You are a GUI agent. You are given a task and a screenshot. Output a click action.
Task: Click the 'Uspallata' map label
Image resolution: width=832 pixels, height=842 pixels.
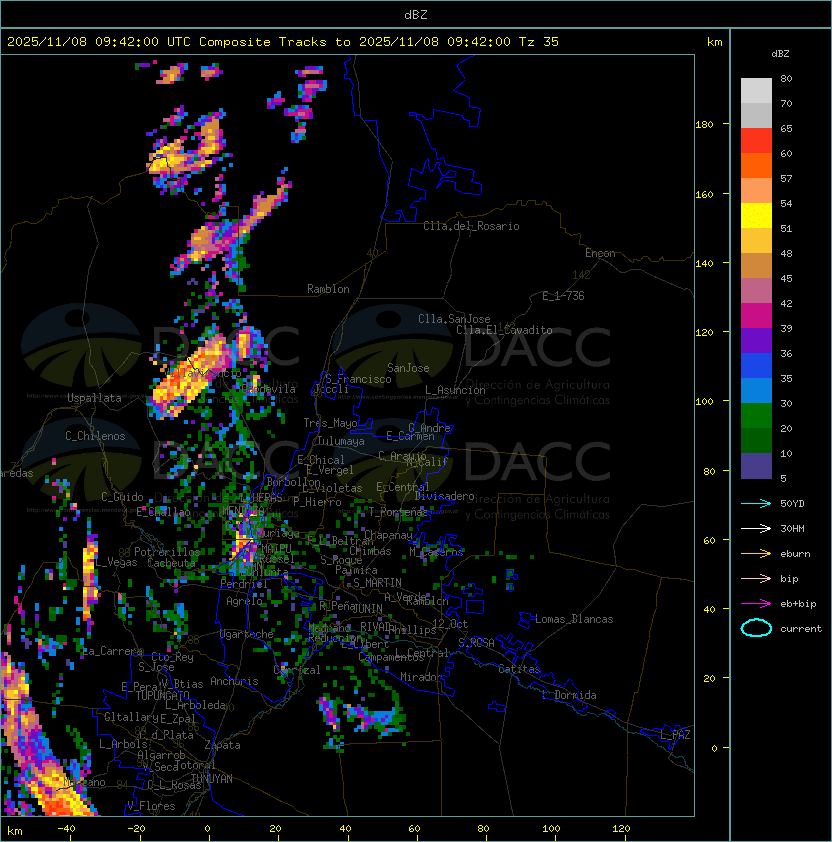(x=95, y=398)
